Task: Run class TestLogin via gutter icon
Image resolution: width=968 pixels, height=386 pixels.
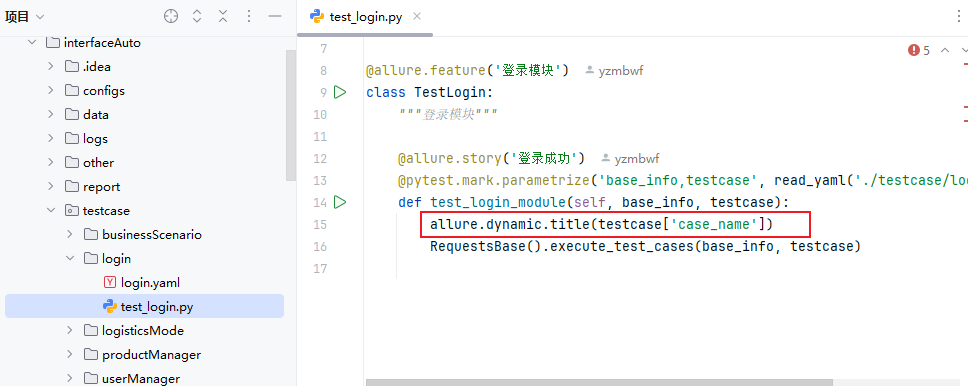Action: click(x=340, y=92)
